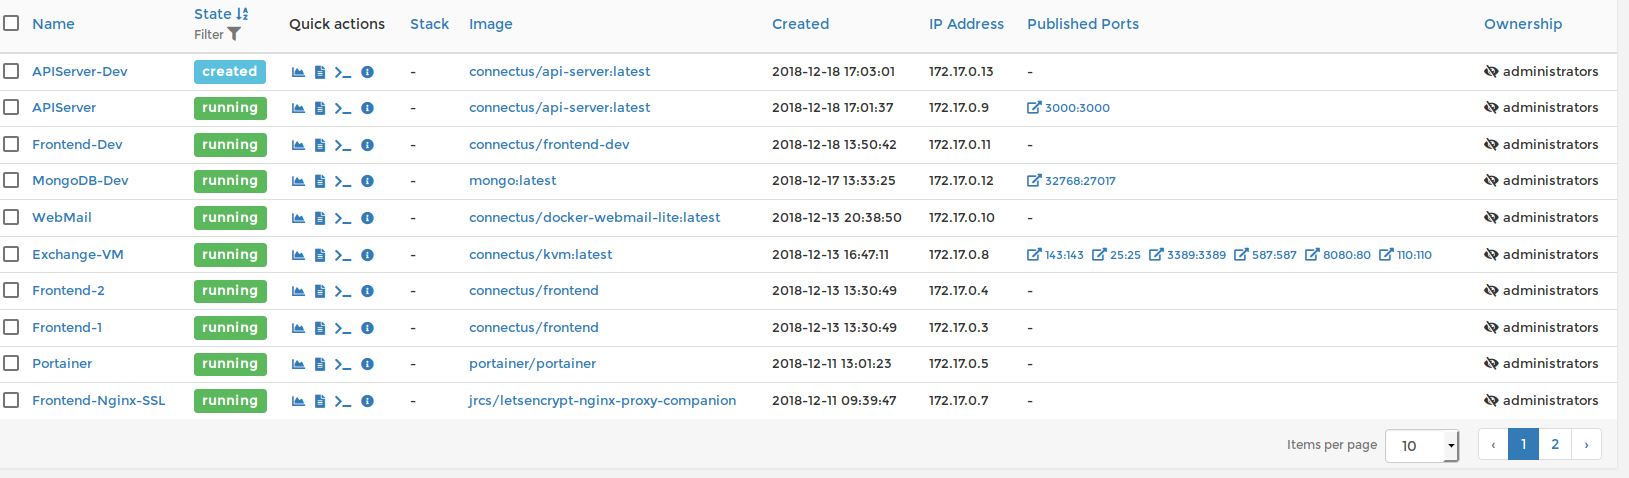Screen dimensions: 1629x478
Task: Open logs icon for APIServer container
Action: (320, 108)
